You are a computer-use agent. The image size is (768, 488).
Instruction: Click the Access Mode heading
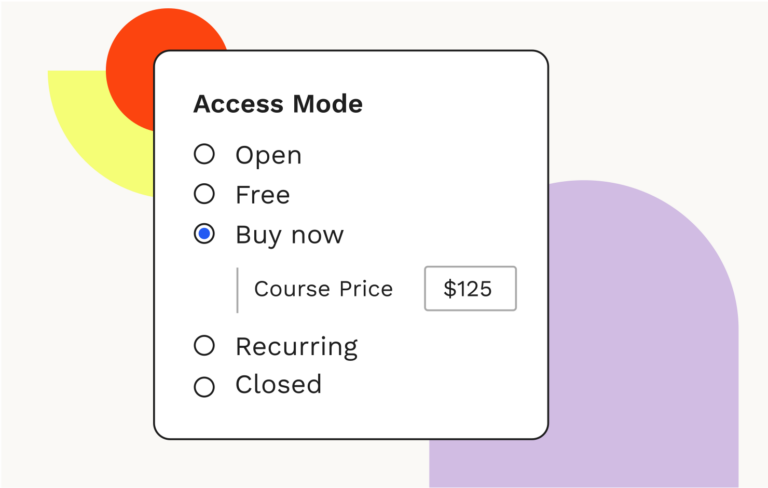(277, 104)
